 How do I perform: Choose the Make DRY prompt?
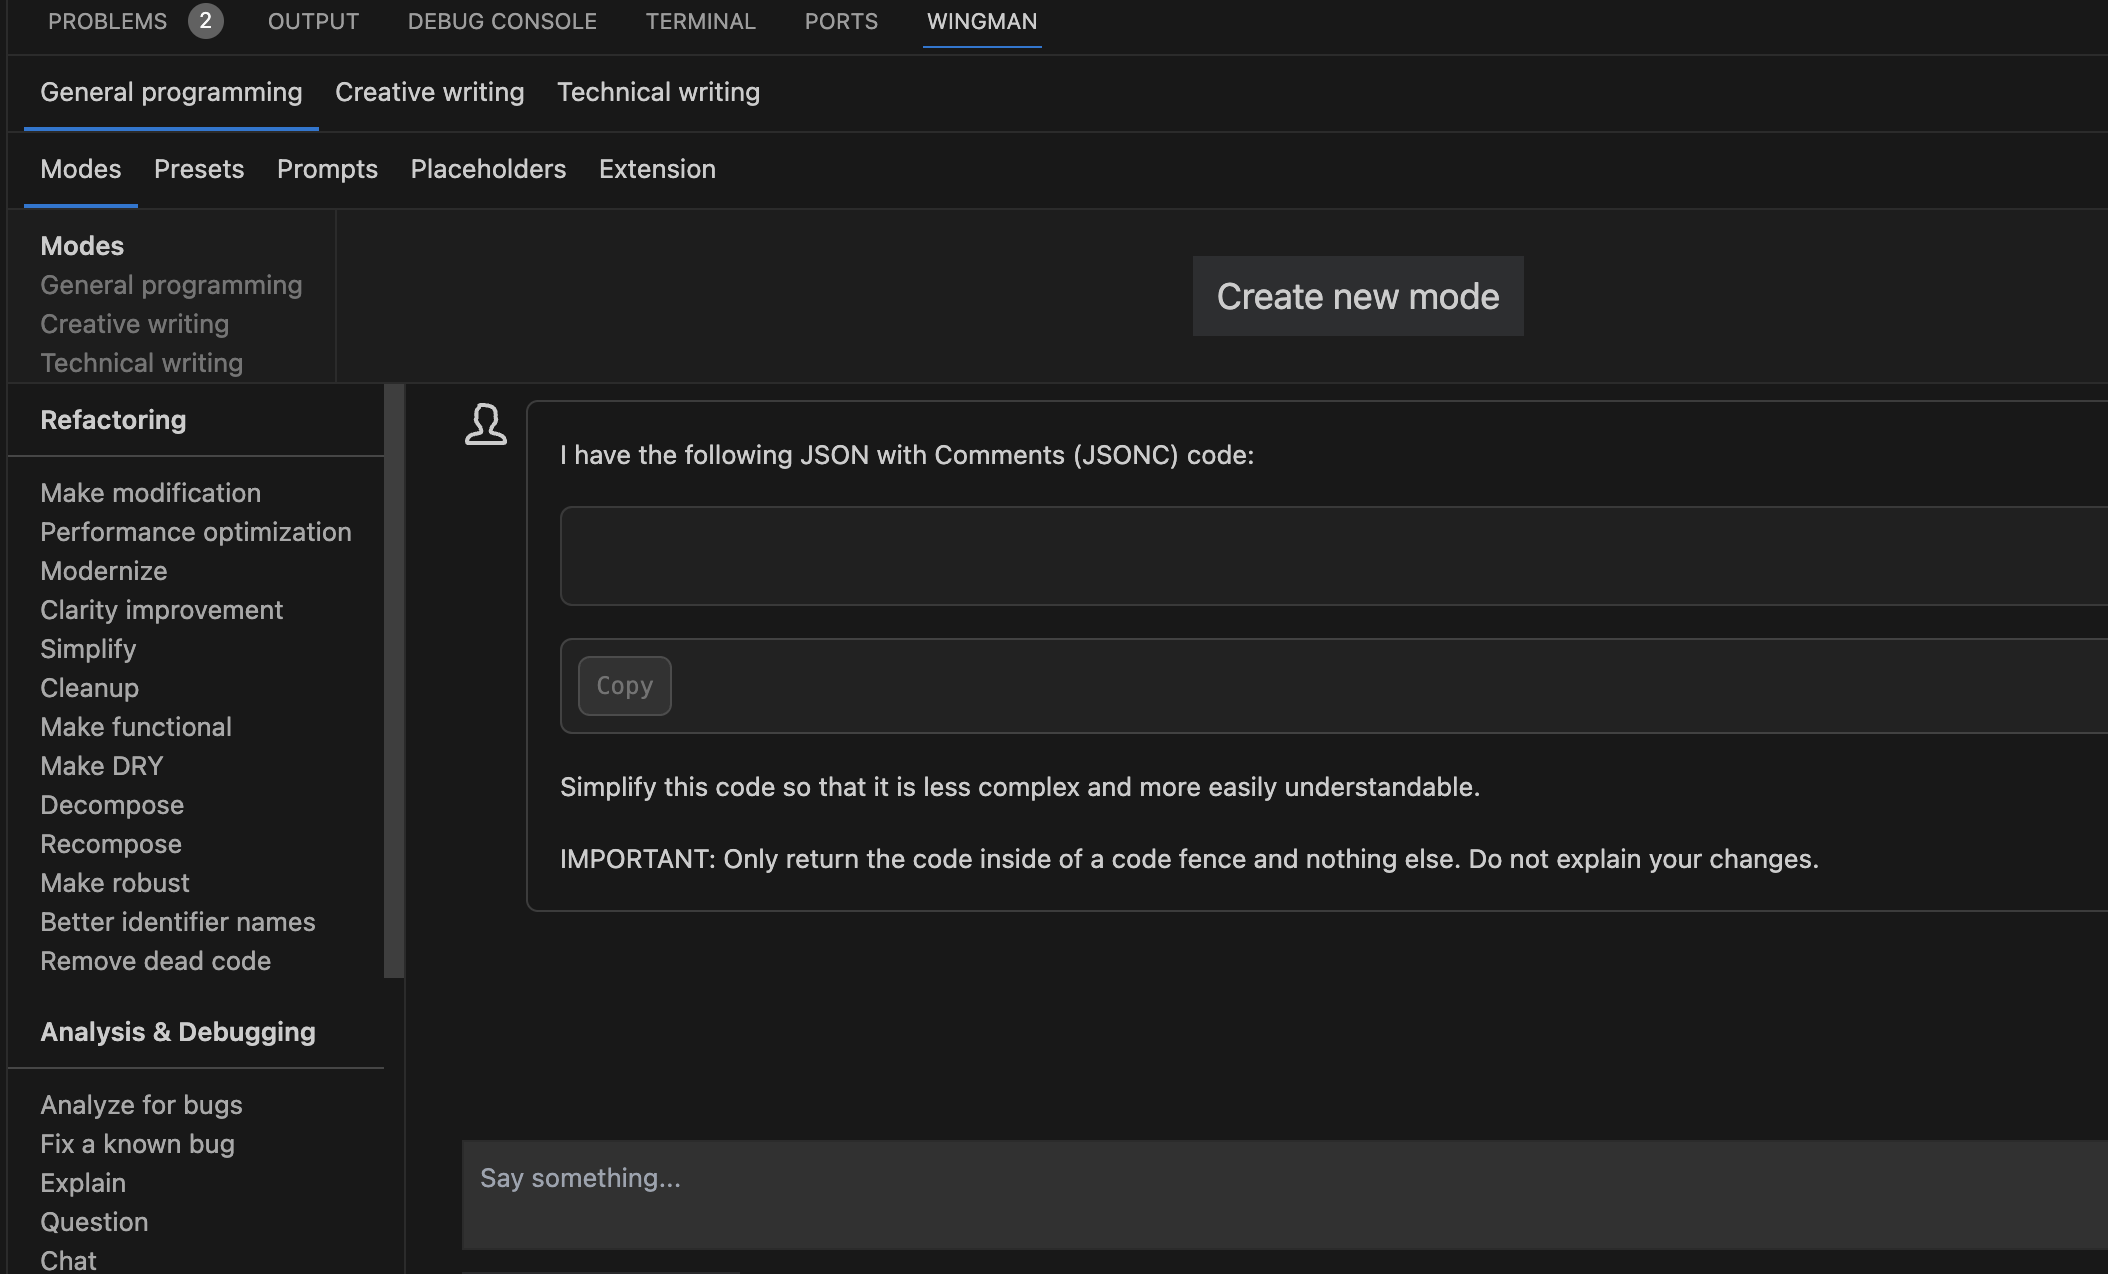pos(101,766)
